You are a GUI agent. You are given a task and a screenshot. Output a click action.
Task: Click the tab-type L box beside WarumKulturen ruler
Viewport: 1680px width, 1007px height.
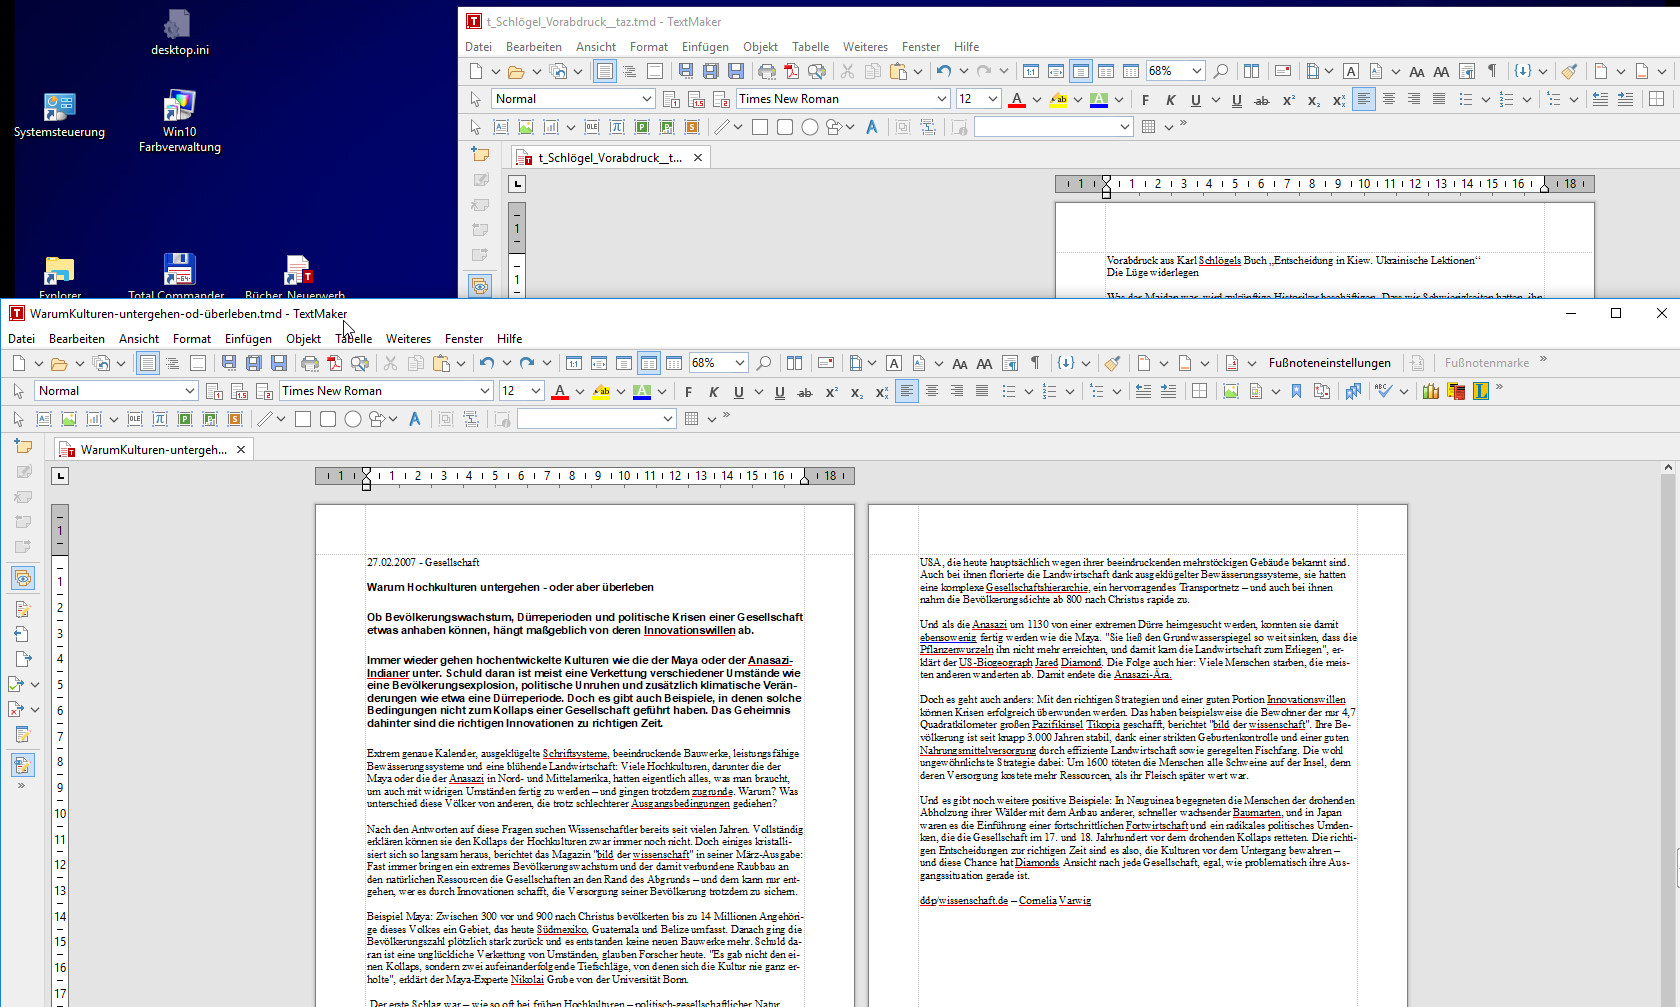[61, 476]
